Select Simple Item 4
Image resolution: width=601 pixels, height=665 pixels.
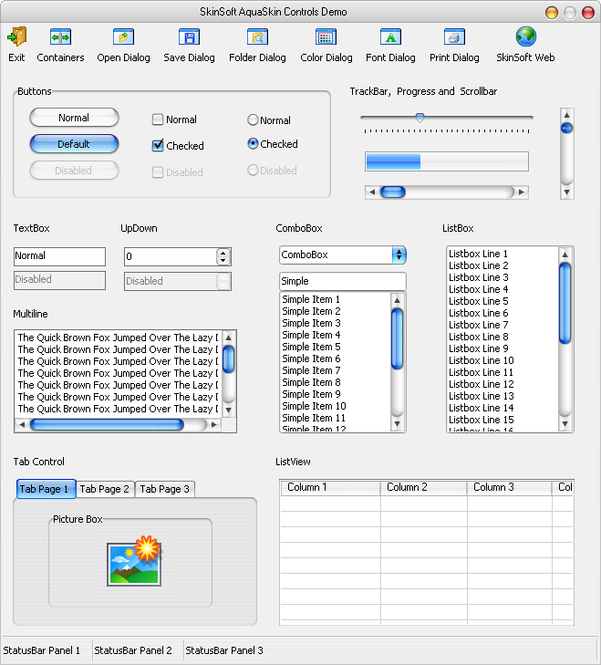[311, 335]
